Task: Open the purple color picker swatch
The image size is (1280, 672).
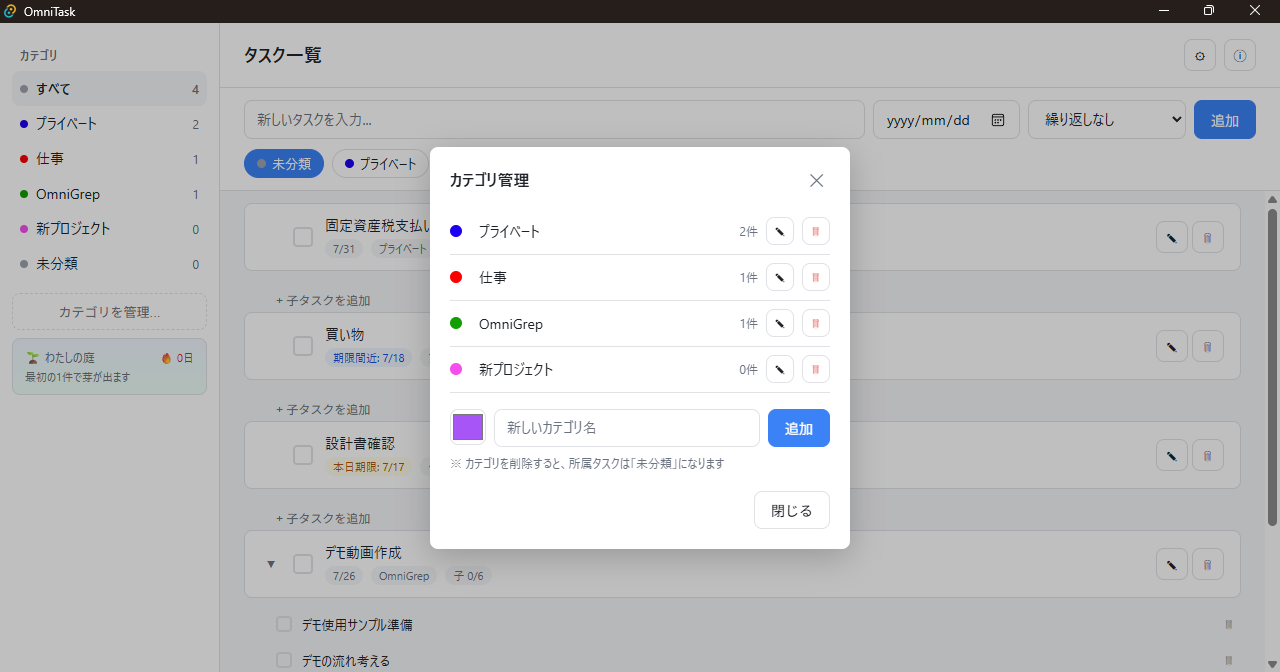Action: [x=468, y=428]
